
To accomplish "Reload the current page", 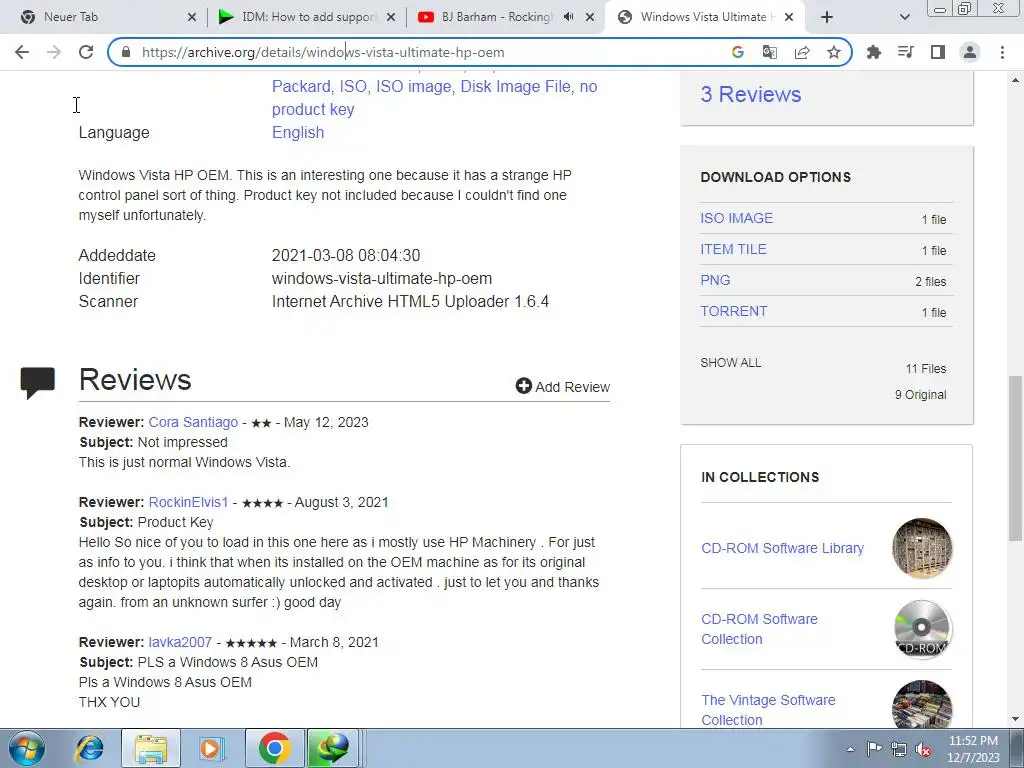I will tap(86, 52).
